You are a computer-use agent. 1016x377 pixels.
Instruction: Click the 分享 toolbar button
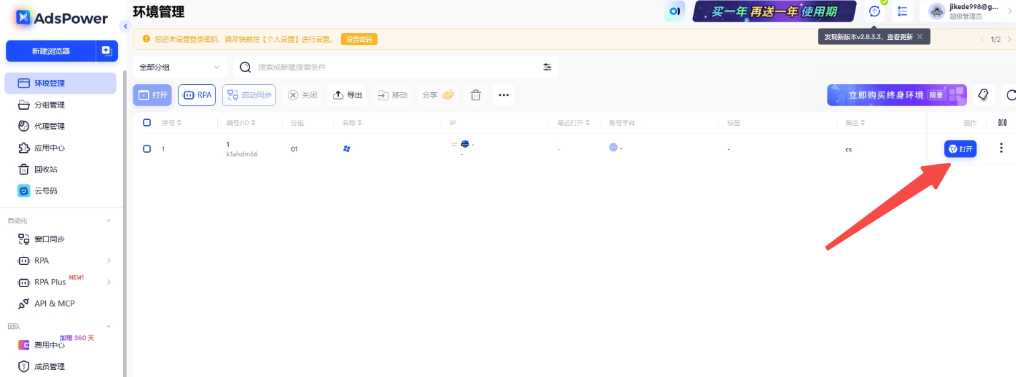pos(438,95)
